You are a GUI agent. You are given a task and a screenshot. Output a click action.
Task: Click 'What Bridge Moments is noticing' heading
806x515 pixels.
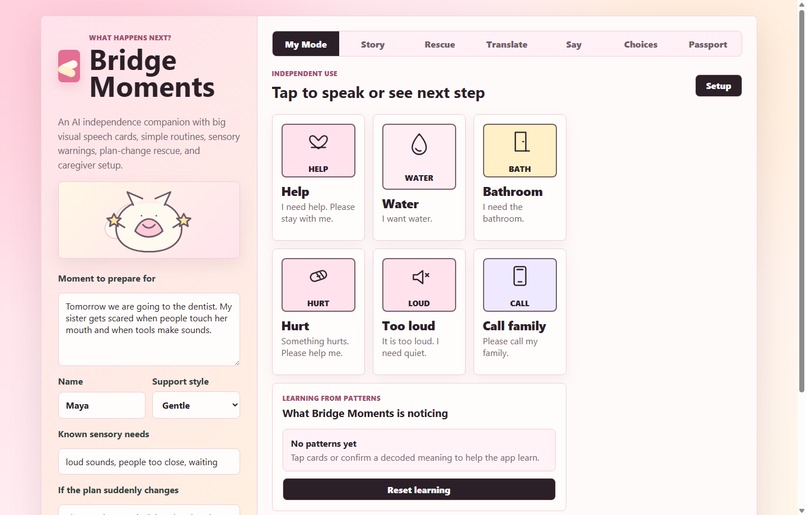pos(365,413)
